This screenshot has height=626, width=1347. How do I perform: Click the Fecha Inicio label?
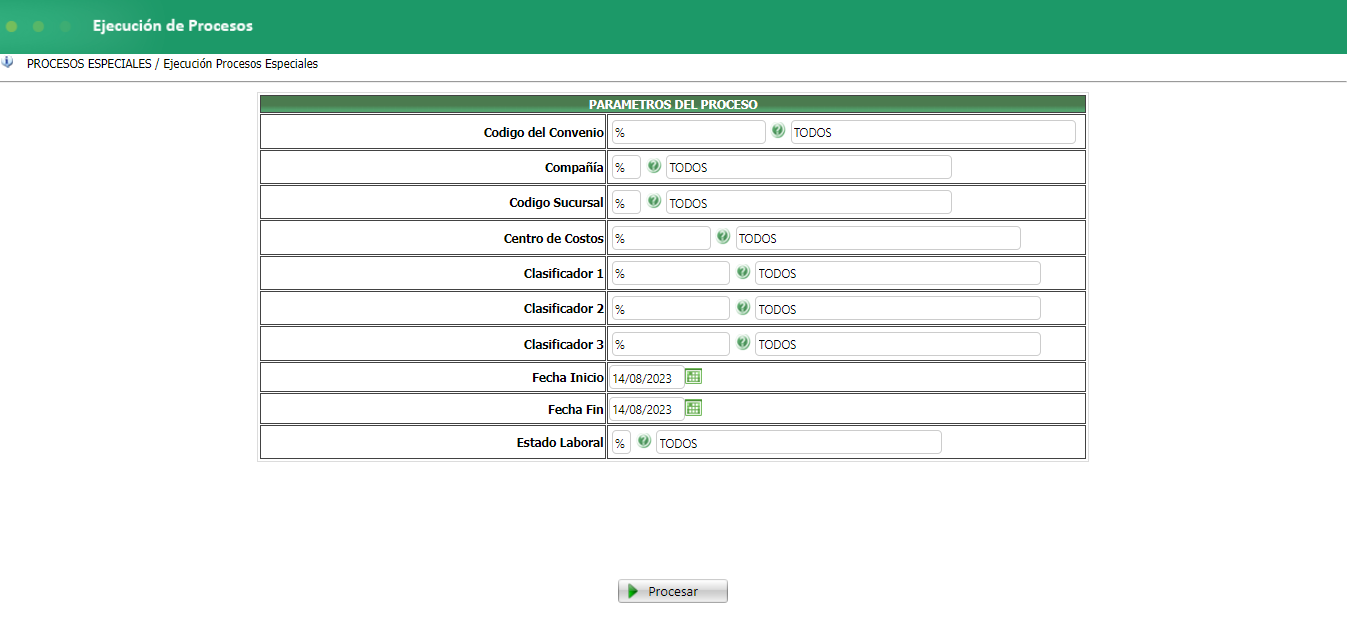click(568, 377)
